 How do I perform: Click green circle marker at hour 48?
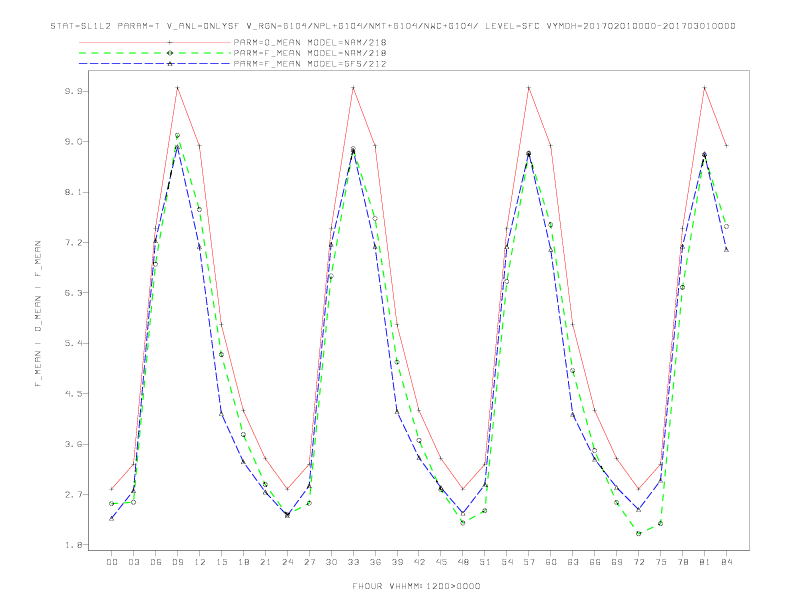click(x=463, y=523)
